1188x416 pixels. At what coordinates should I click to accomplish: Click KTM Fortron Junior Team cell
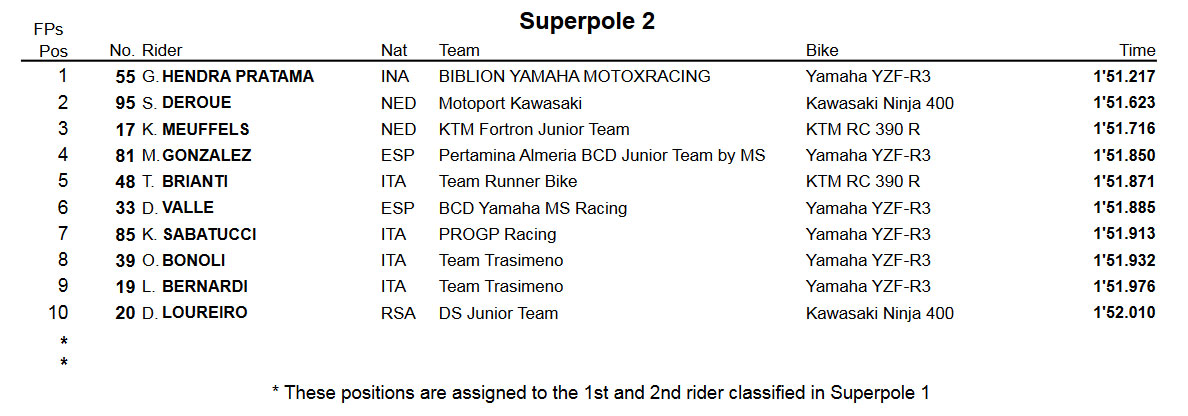point(534,130)
